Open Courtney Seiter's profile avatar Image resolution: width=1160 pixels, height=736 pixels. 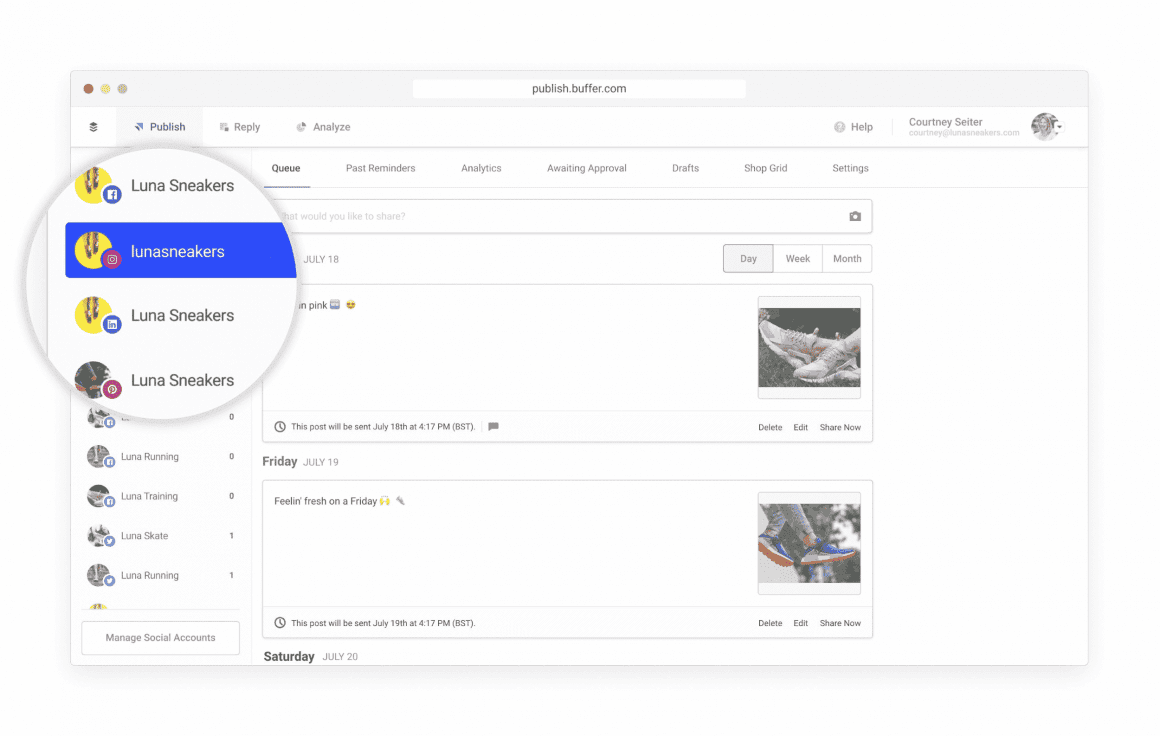click(1044, 126)
